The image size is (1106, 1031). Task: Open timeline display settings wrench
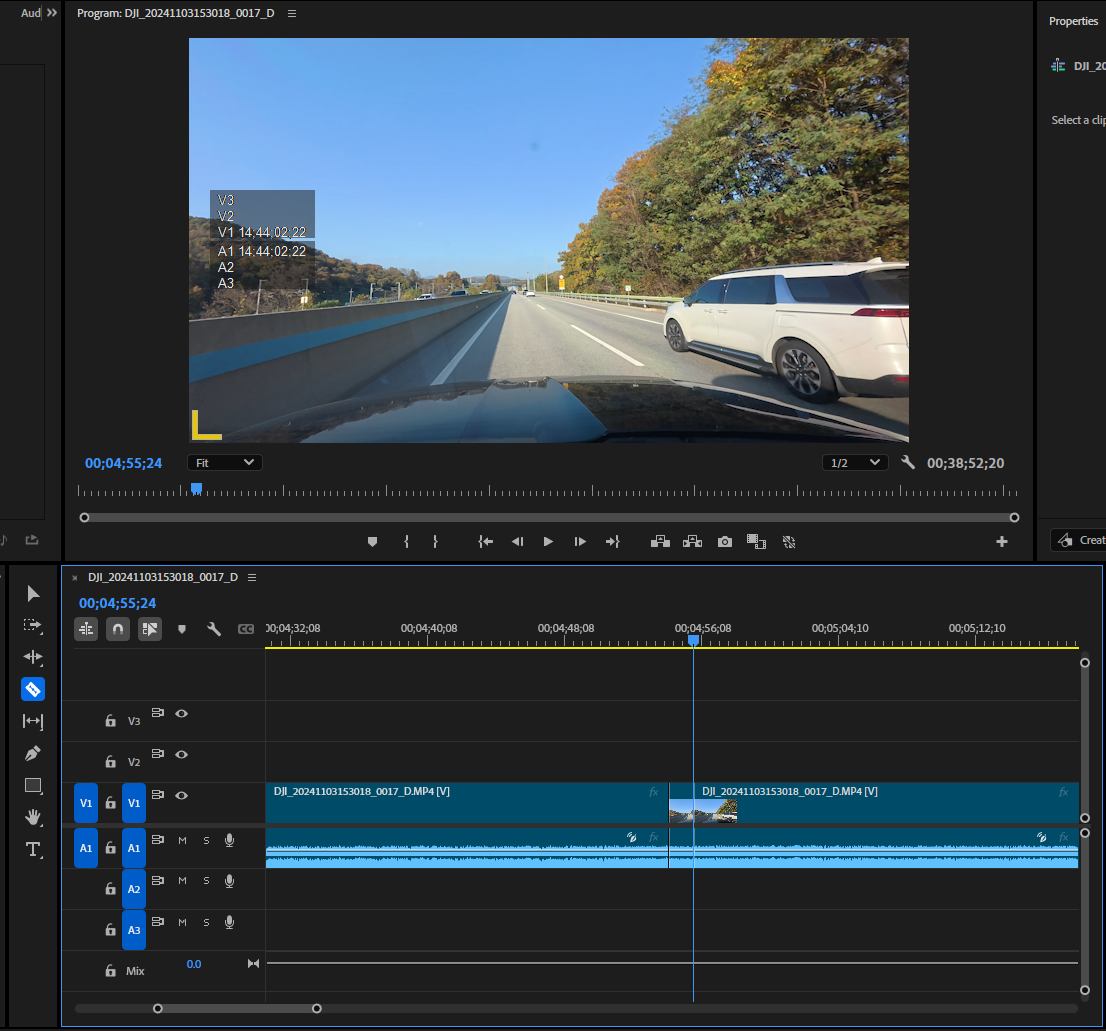tap(213, 629)
